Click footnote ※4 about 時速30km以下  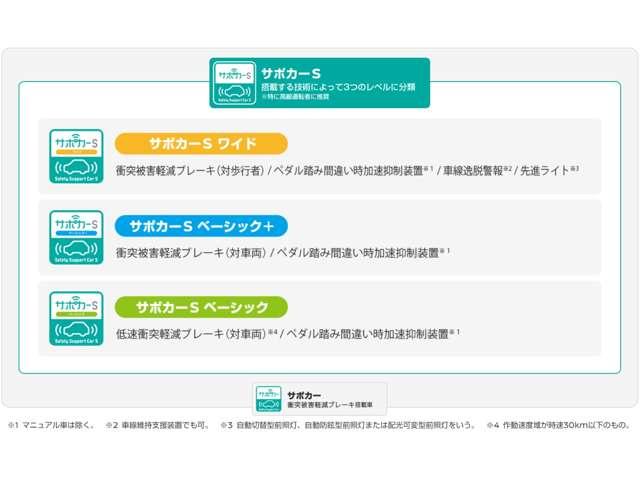click(558, 425)
